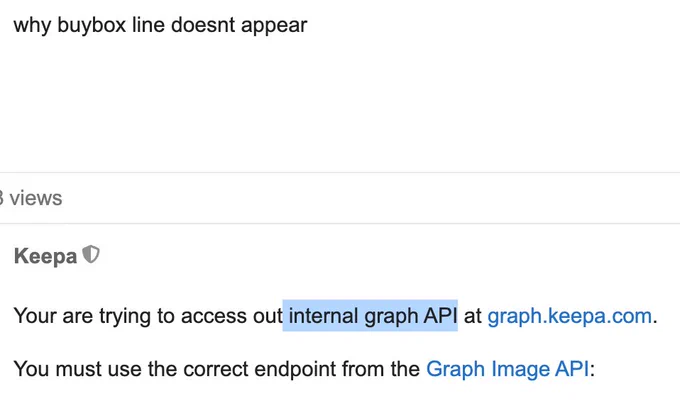The image size is (680, 401).
Task: Click the period after graph.keepa.com
Action: tap(655, 321)
